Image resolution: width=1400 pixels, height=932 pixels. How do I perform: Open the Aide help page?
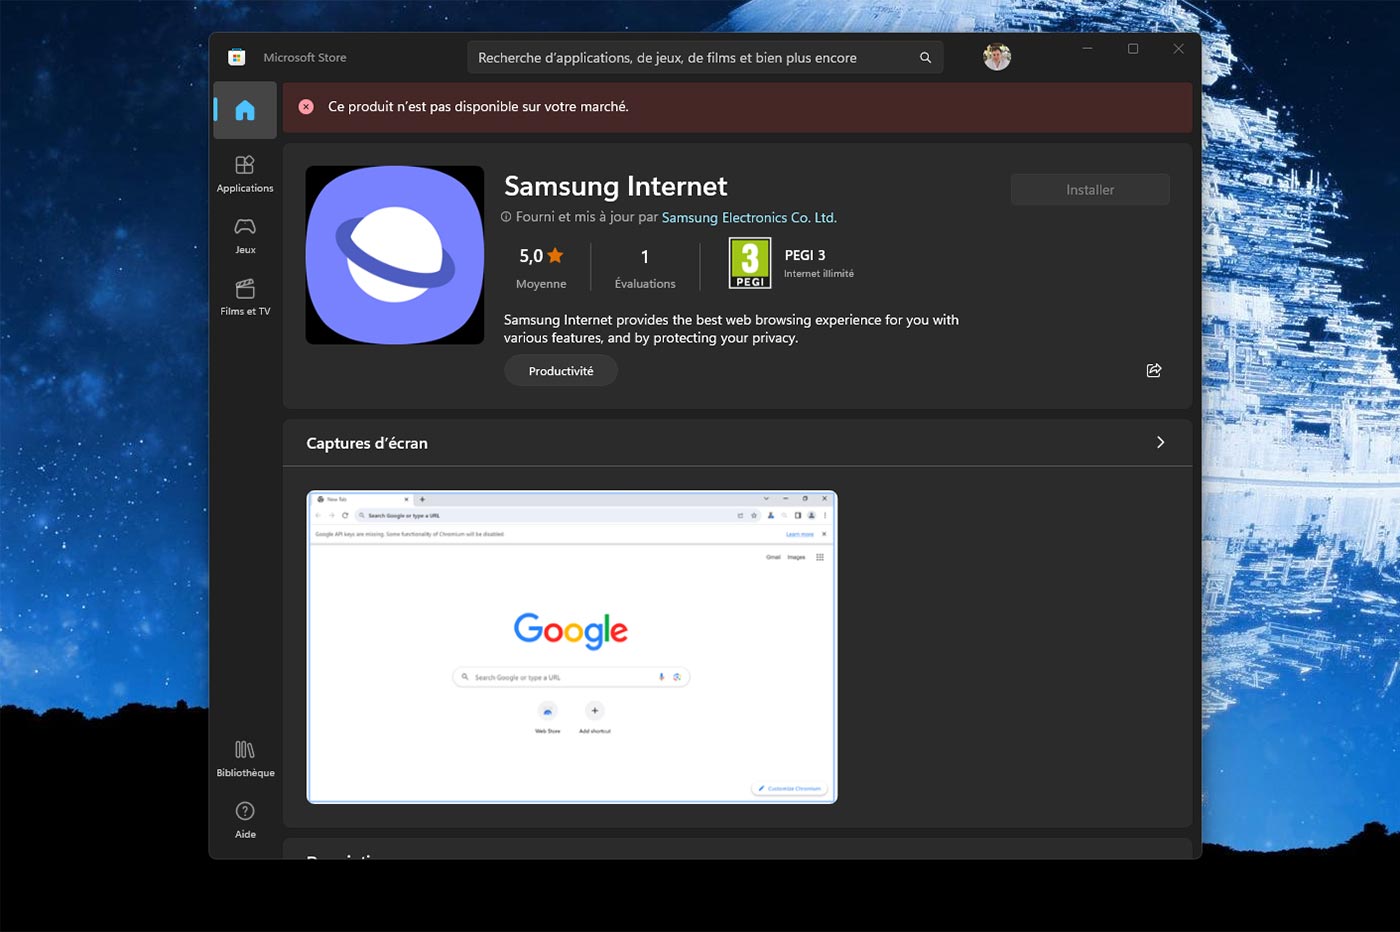tap(245, 820)
